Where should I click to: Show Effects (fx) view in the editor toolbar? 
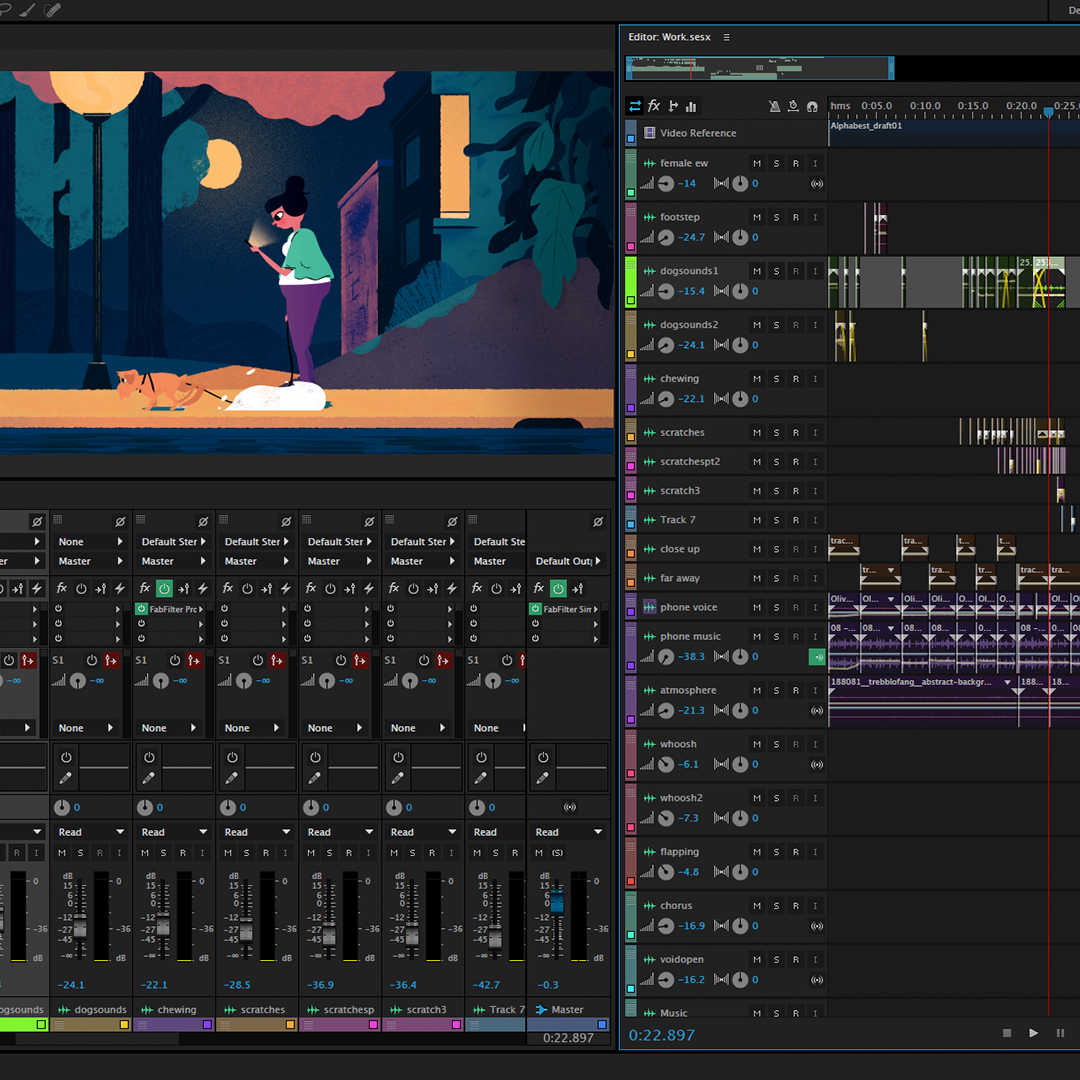(654, 106)
